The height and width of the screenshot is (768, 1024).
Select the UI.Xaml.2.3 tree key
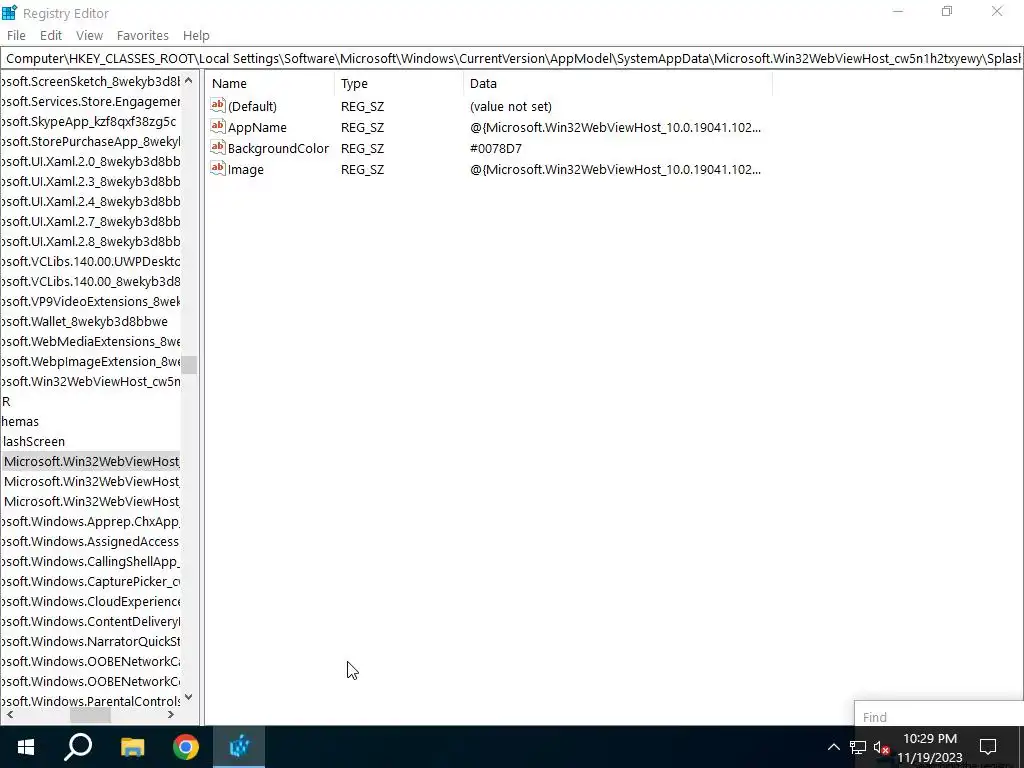point(90,181)
